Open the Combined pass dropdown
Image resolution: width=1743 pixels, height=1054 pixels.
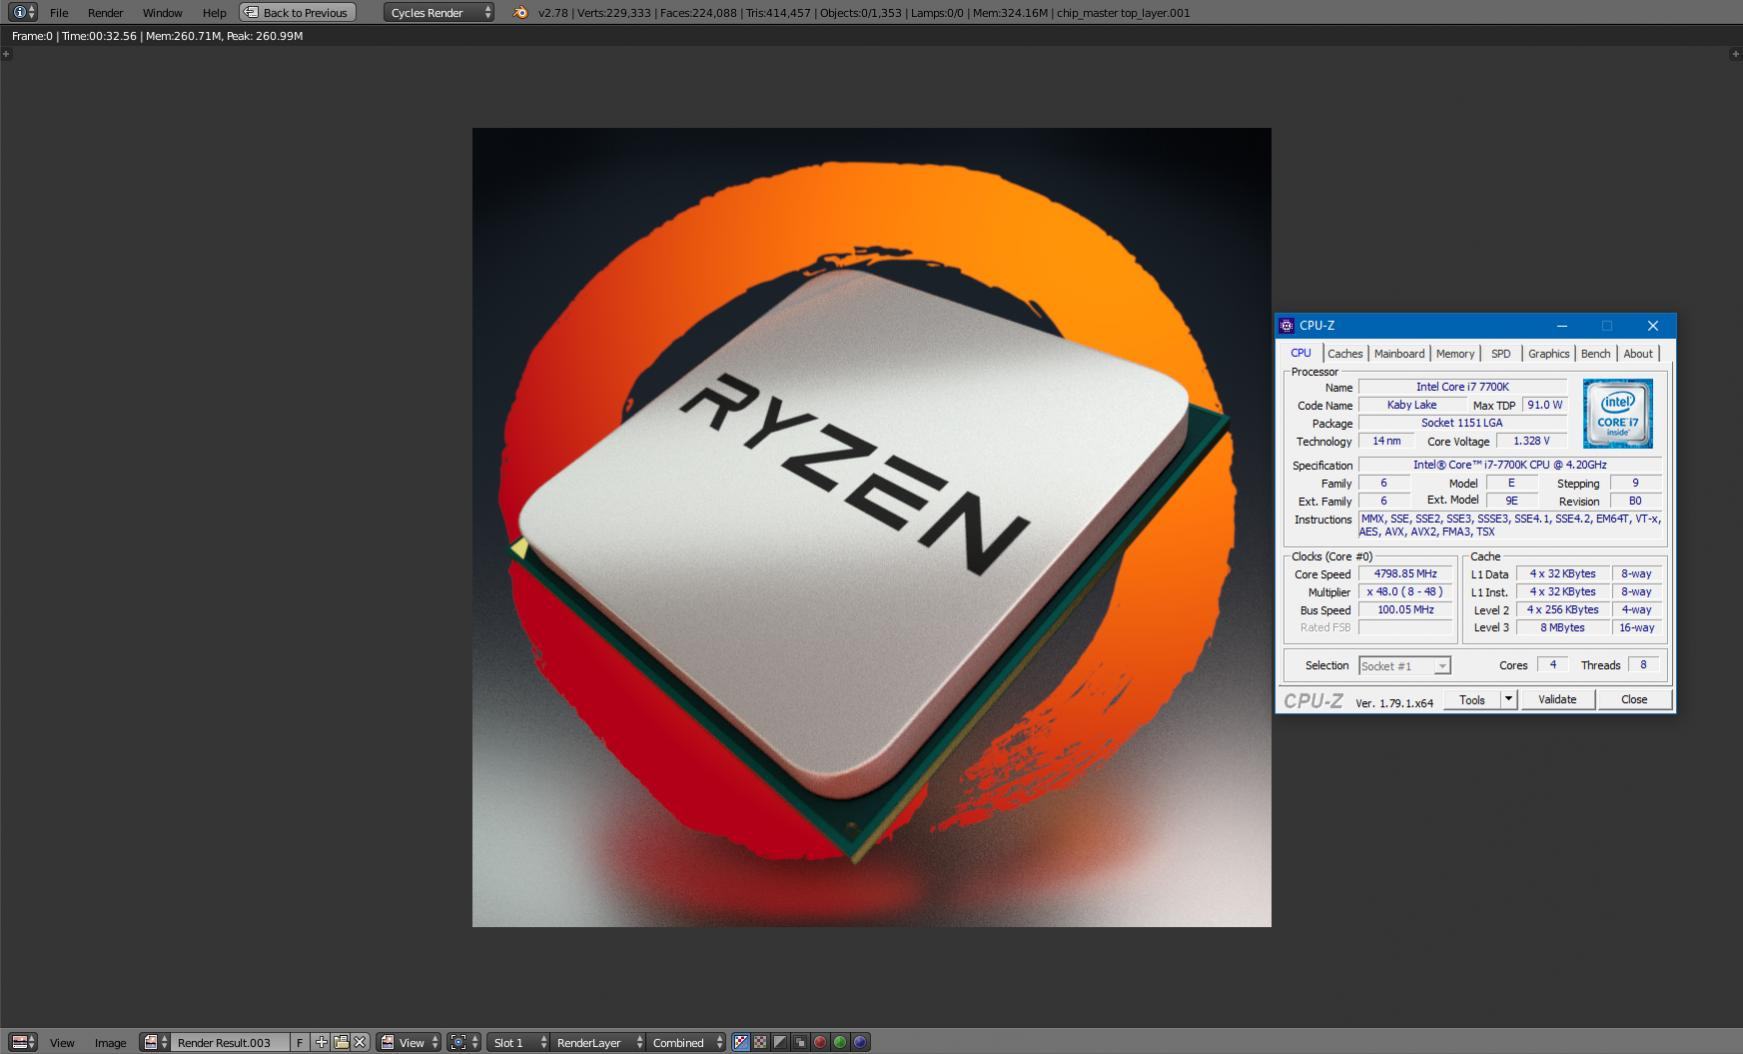point(686,1042)
